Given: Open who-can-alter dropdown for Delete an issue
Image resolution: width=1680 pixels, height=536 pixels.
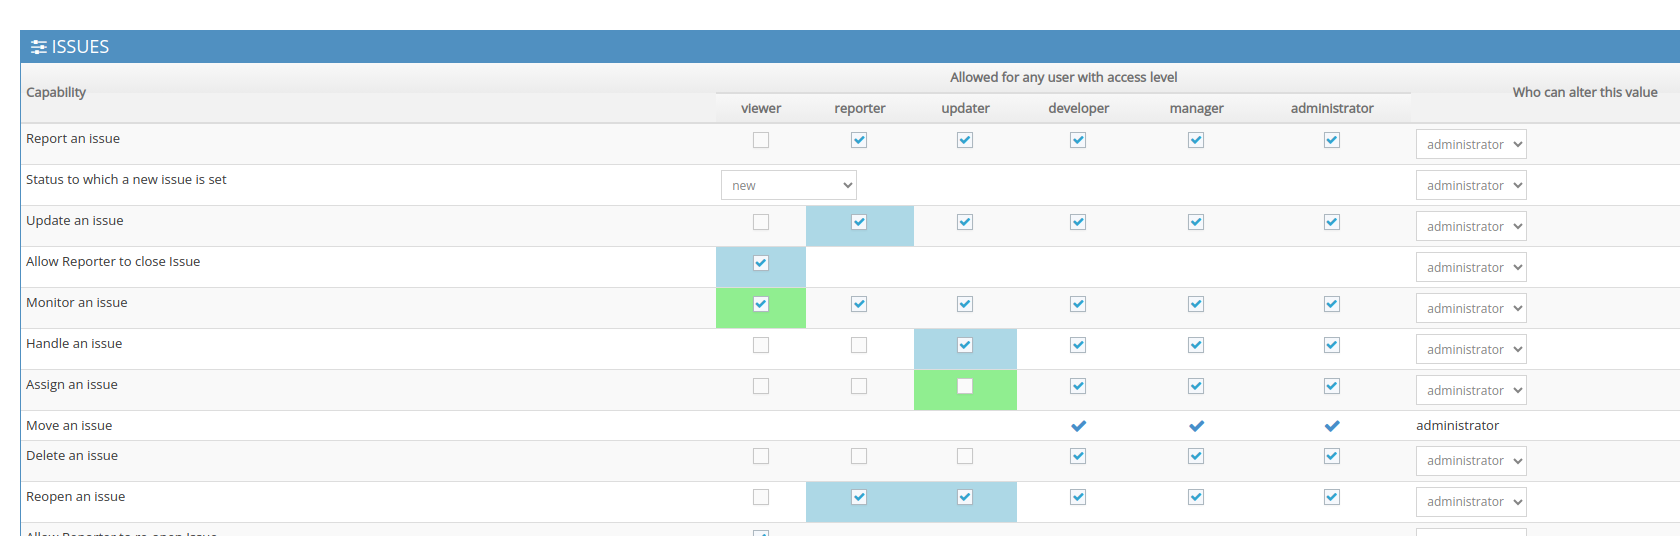Looking at the screenshot, I should (x=1471, y=461).
